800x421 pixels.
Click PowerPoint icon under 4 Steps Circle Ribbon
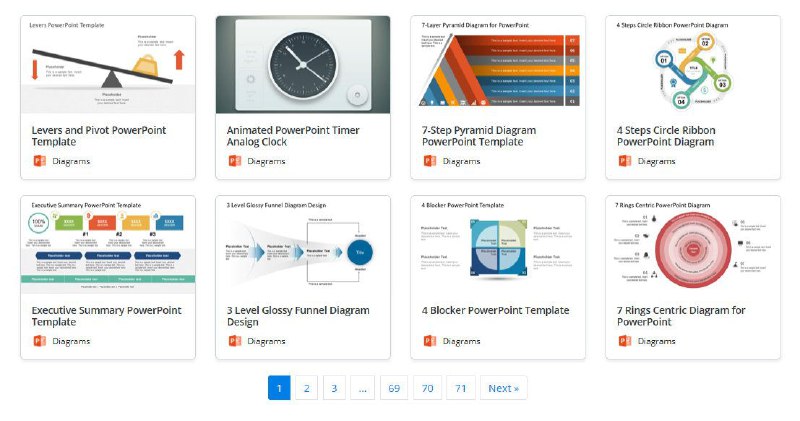pyautogui.click(x=625, y=161)
